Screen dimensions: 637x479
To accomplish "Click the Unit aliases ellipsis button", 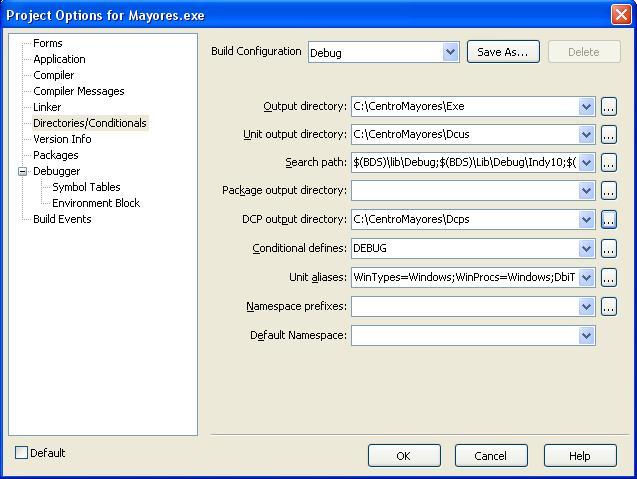I will (608, 277).
